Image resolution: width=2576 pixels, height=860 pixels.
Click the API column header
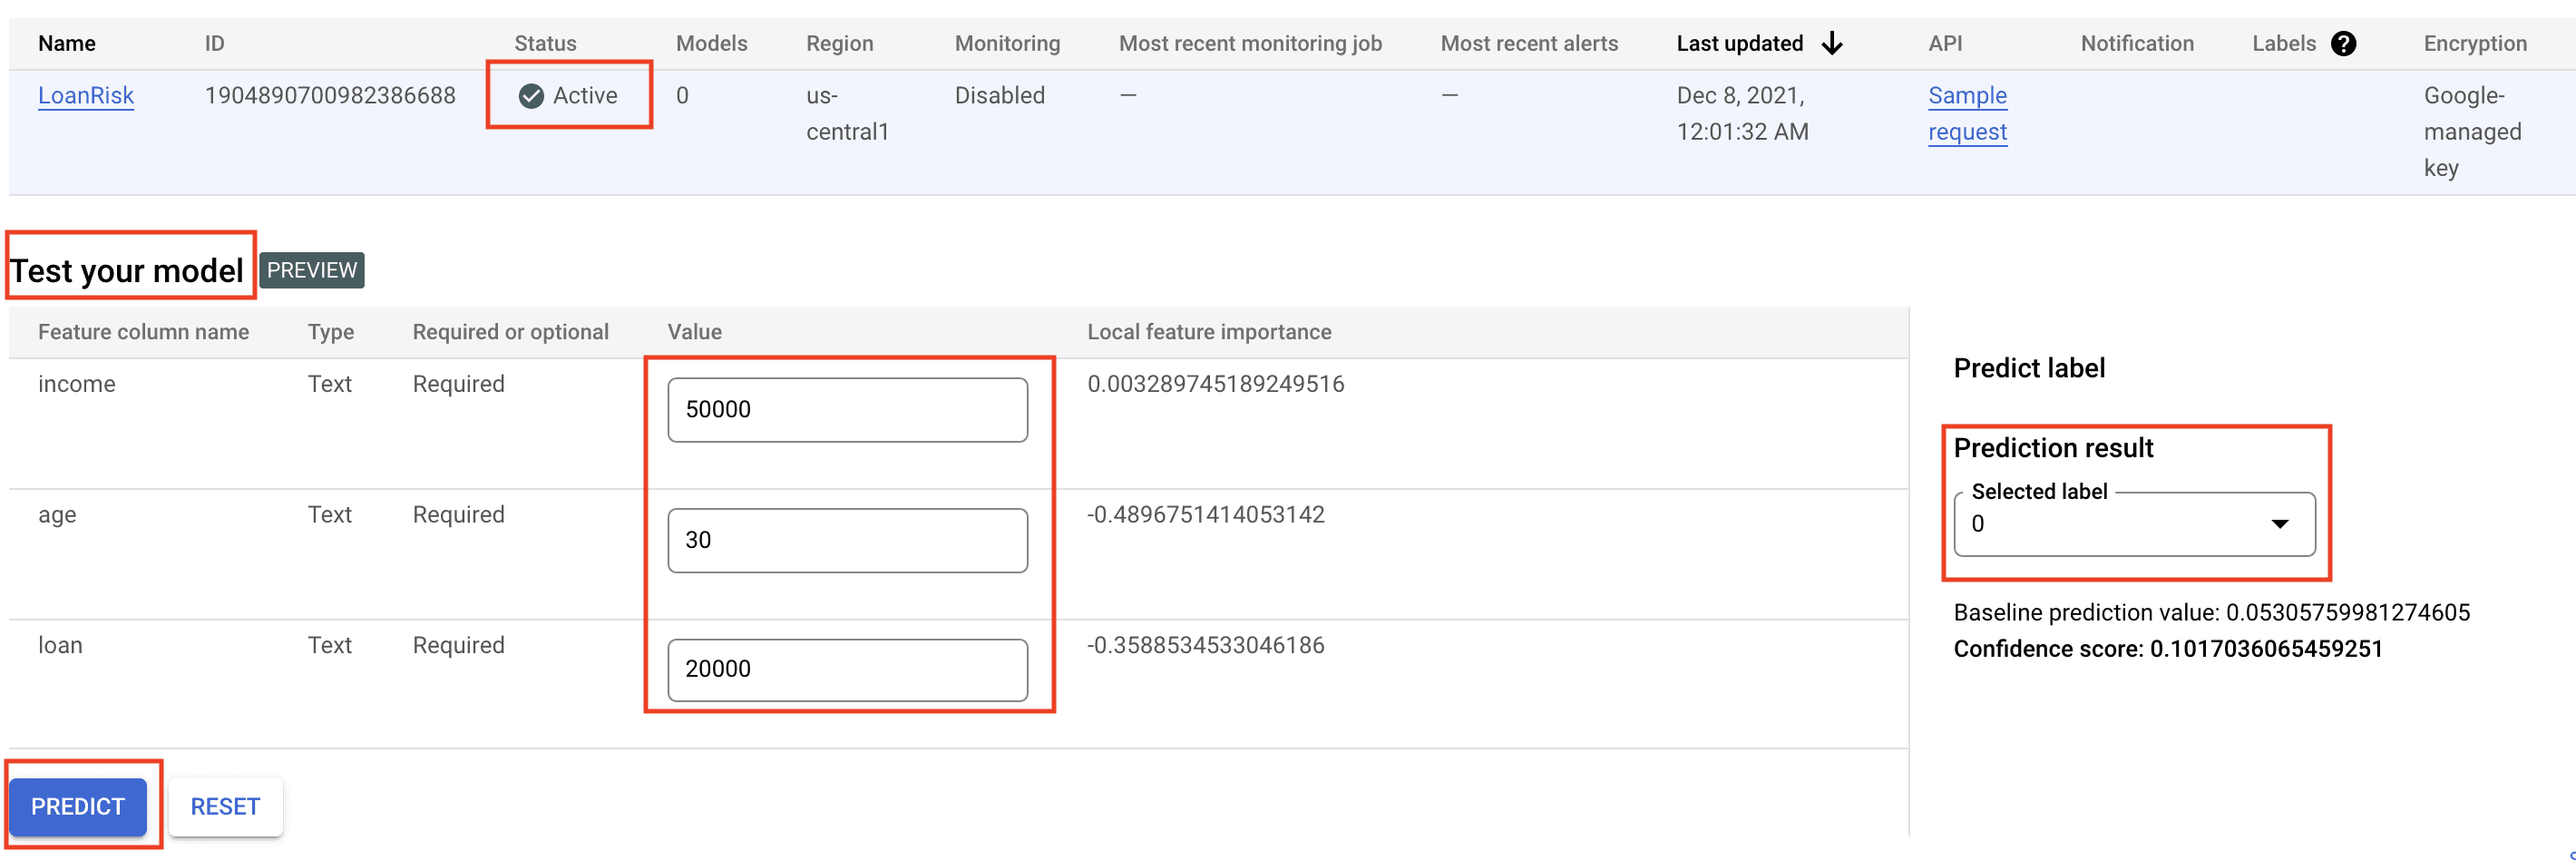click(1945, 44)
